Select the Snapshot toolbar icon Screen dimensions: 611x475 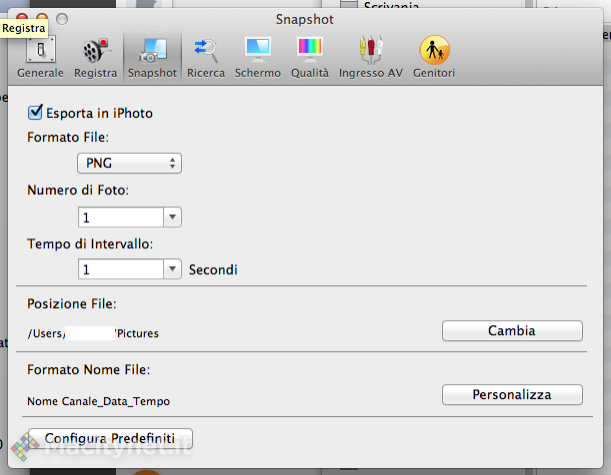[153, 56]
